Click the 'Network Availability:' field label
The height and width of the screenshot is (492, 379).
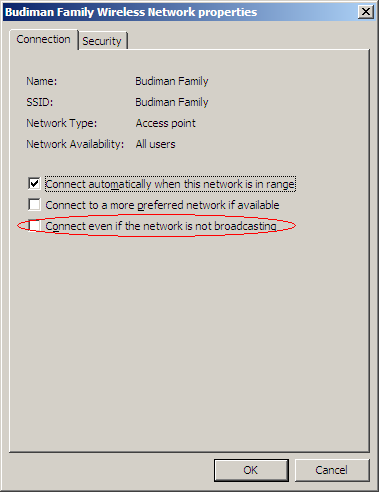click(75, 144)
